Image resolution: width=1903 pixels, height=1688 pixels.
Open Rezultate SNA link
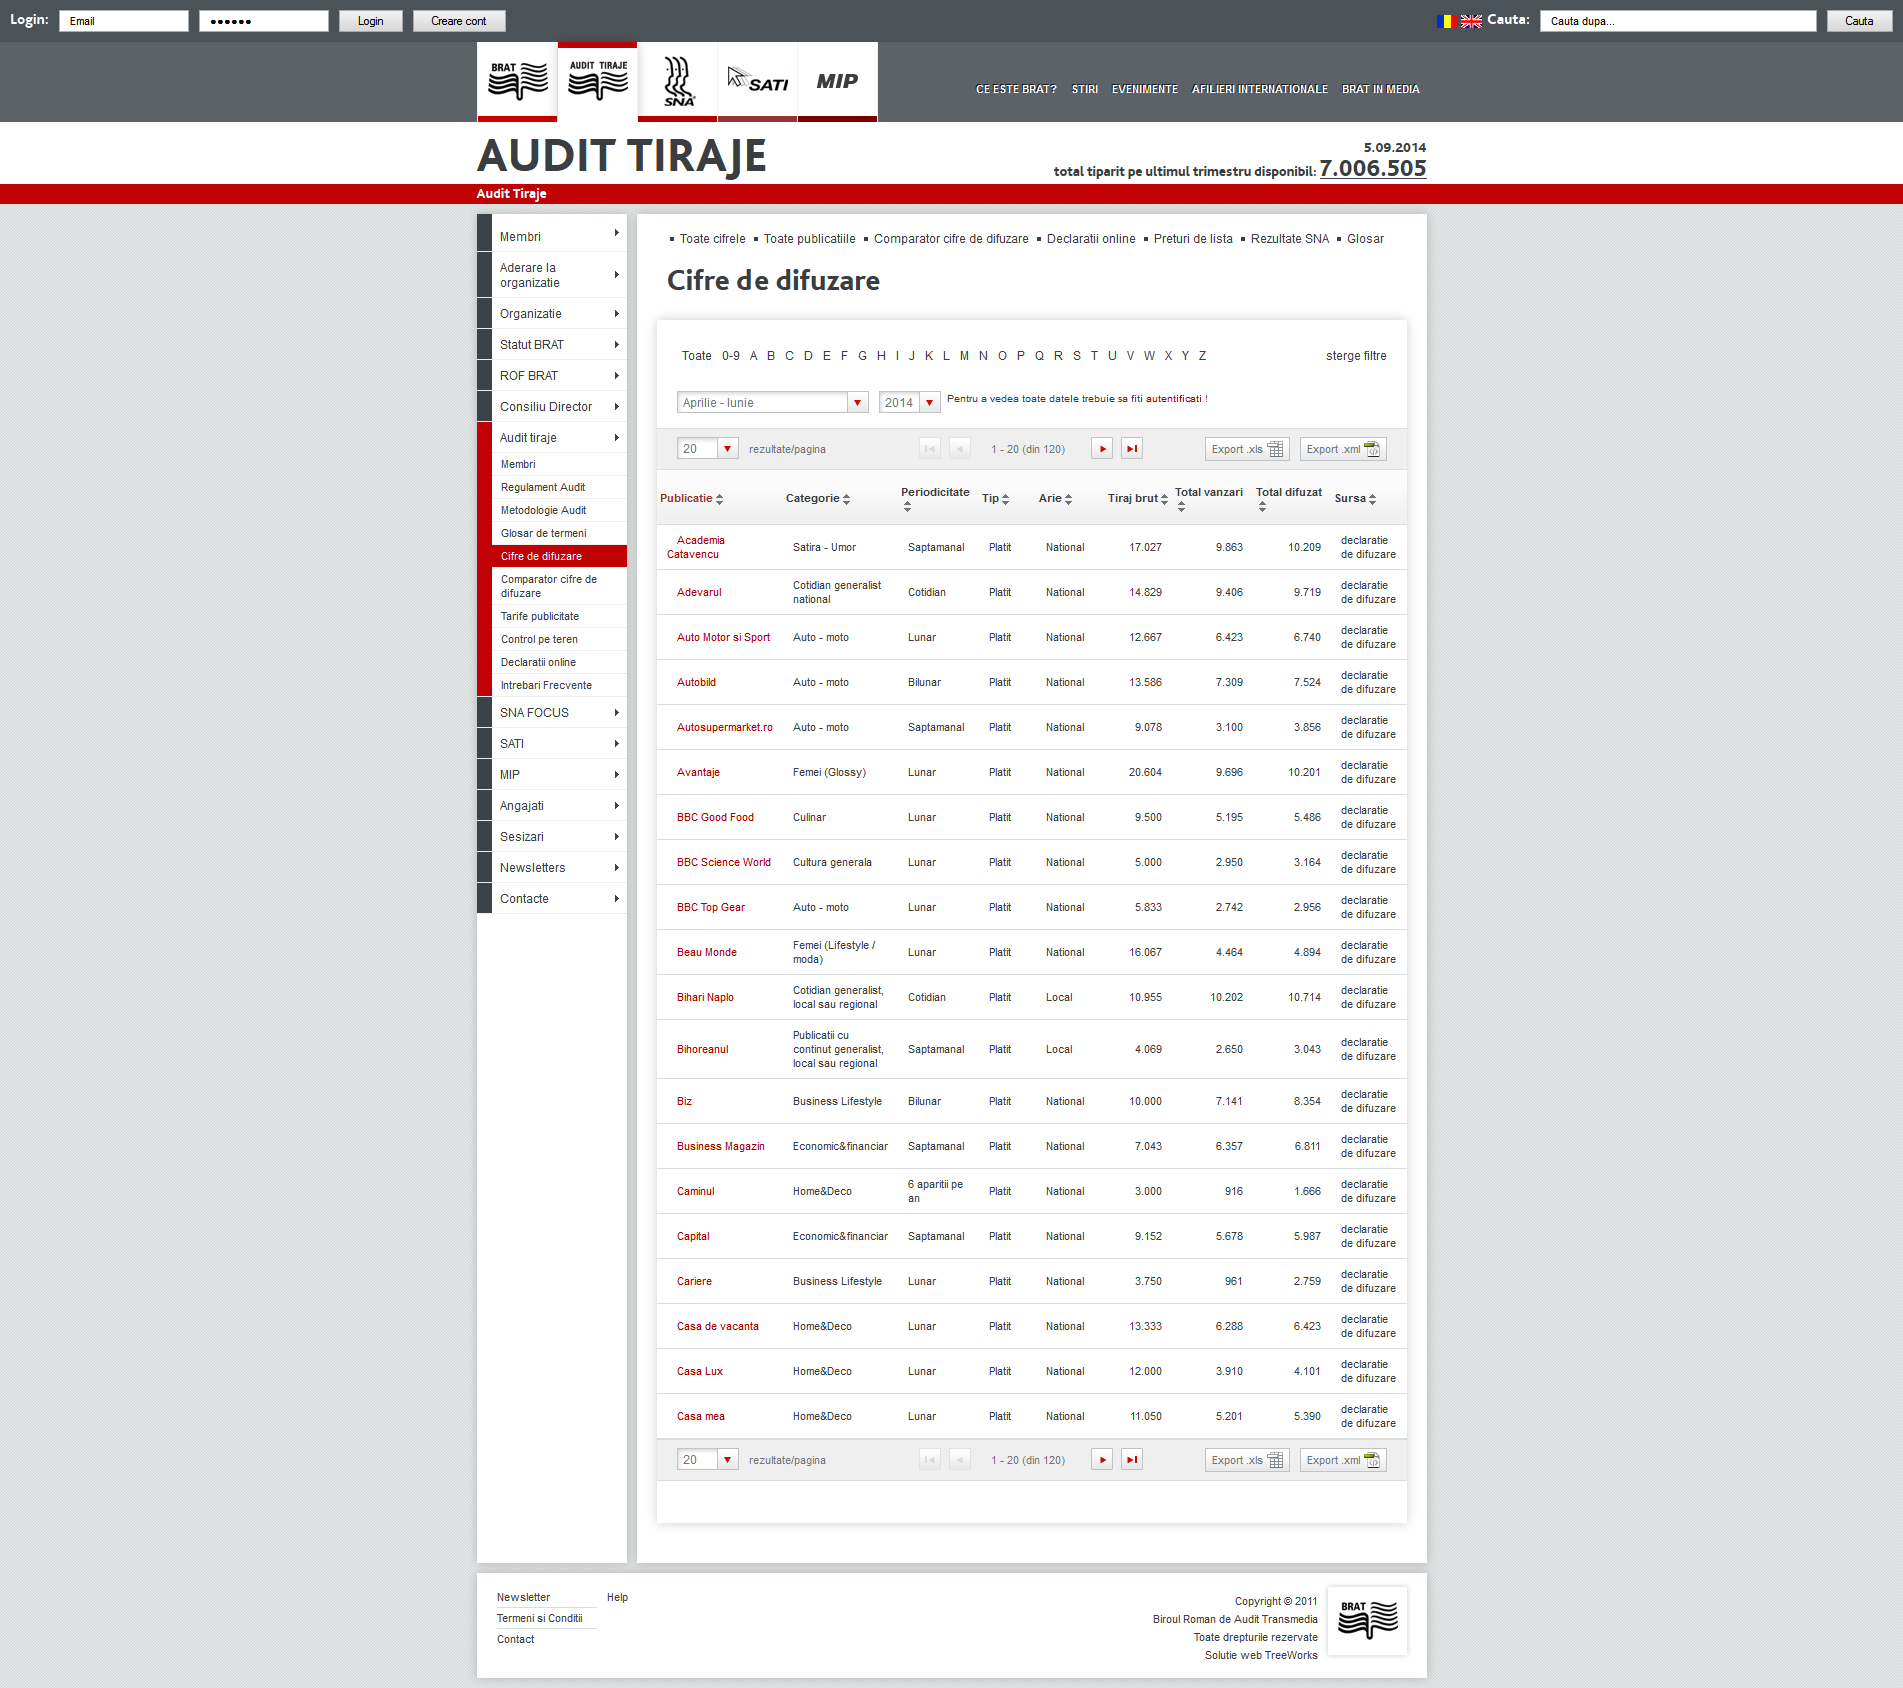(1290, 238)
